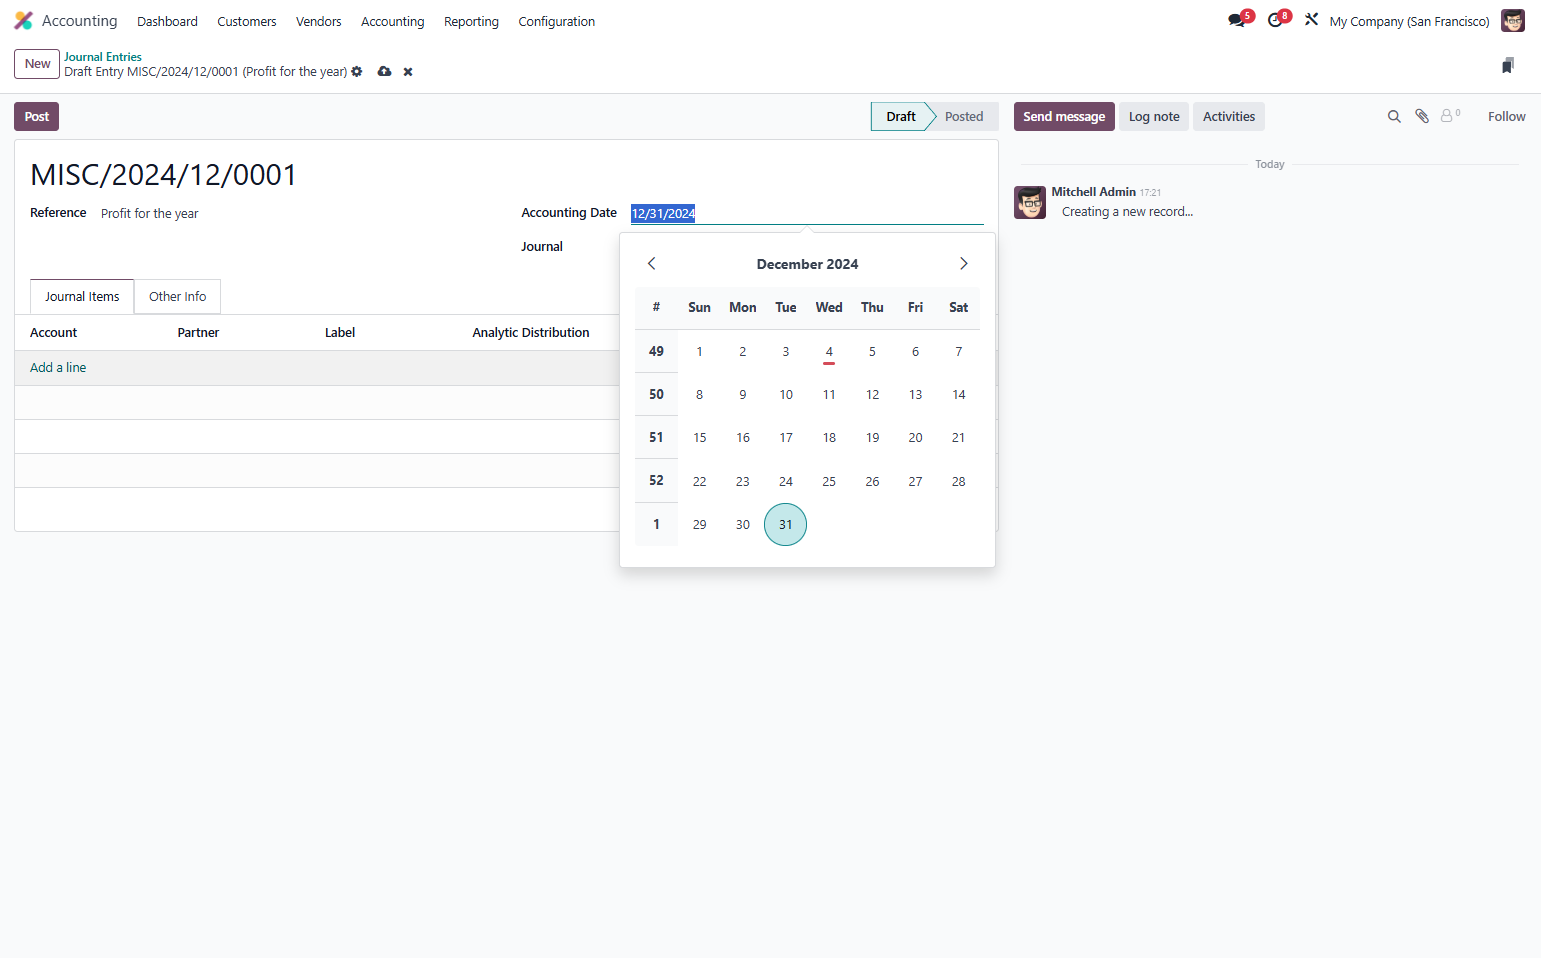Show followers list icon

click(1450, 116)
